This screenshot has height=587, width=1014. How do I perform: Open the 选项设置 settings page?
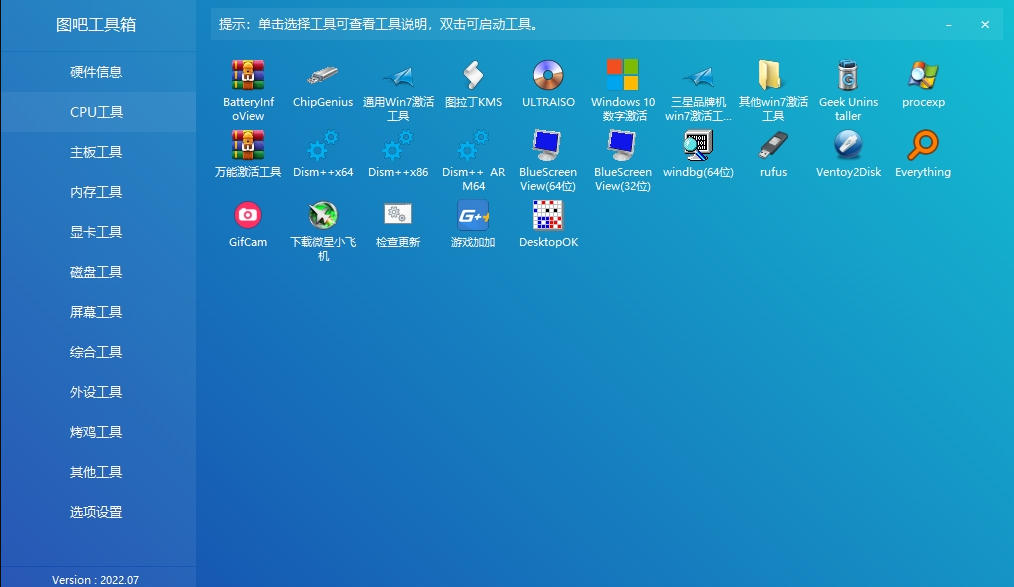tap(98, 513)
